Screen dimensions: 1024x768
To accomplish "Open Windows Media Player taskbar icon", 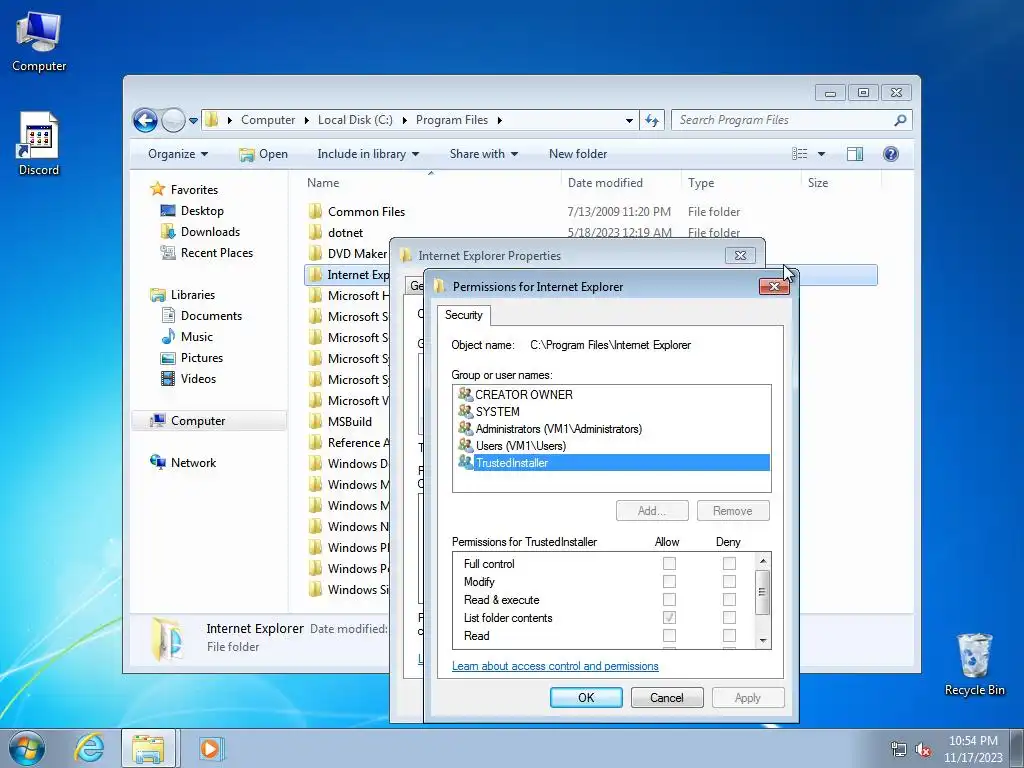I will pos(210,748).
